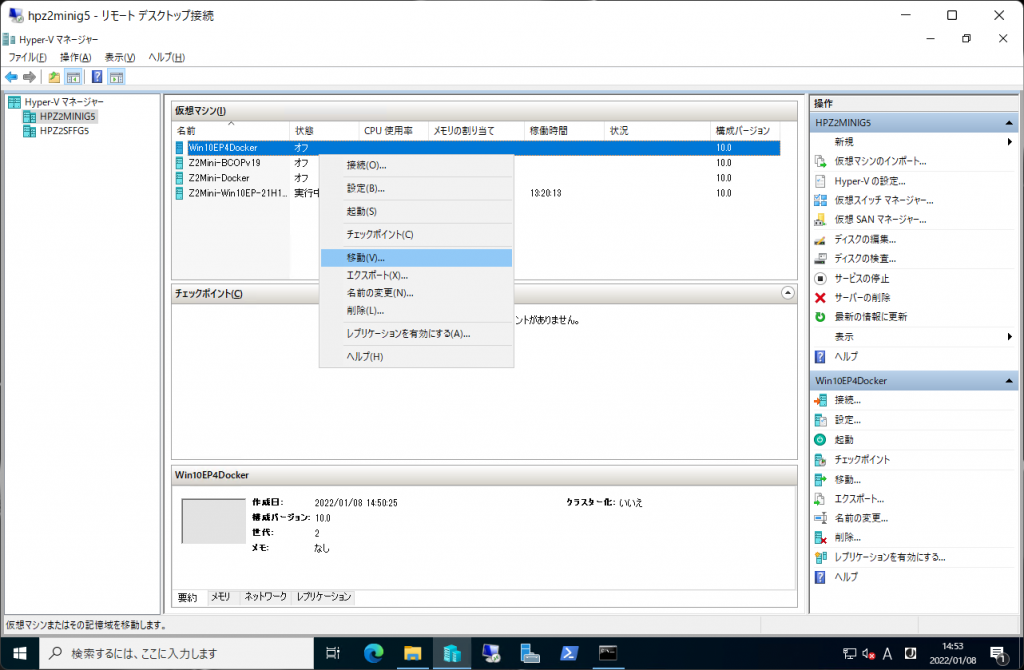The width and height of the screenshot is (1024, 670).
Task: Choose チェックポイント(C) in context menu
Action: coord(416,234)
